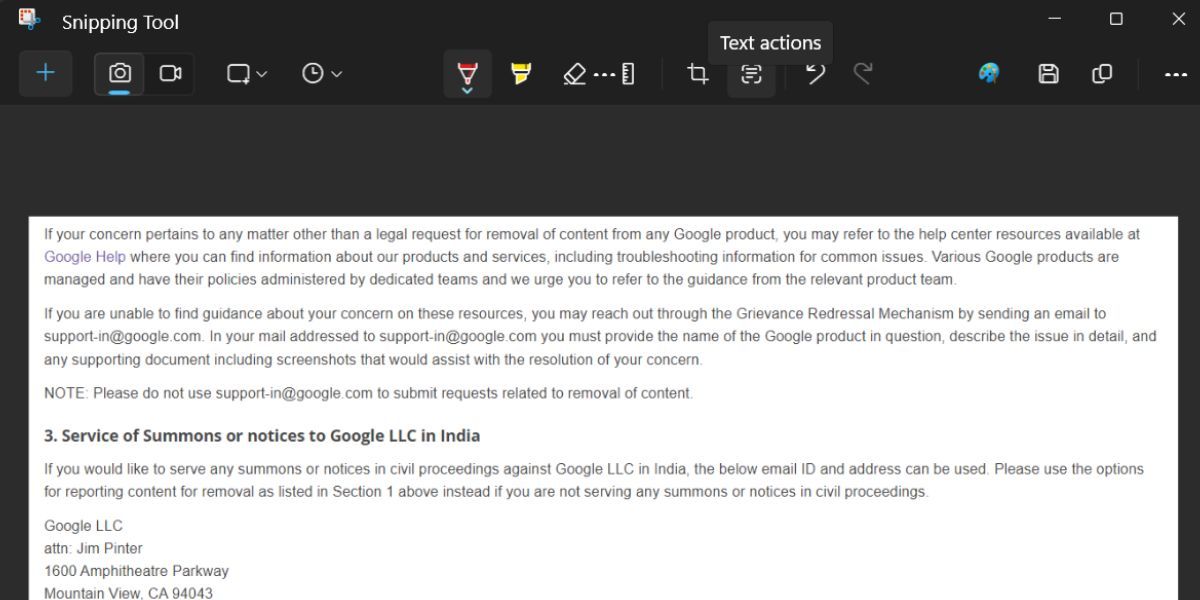Select the Eraser tool
This screenshot has width=1200, height=600.
575,73
